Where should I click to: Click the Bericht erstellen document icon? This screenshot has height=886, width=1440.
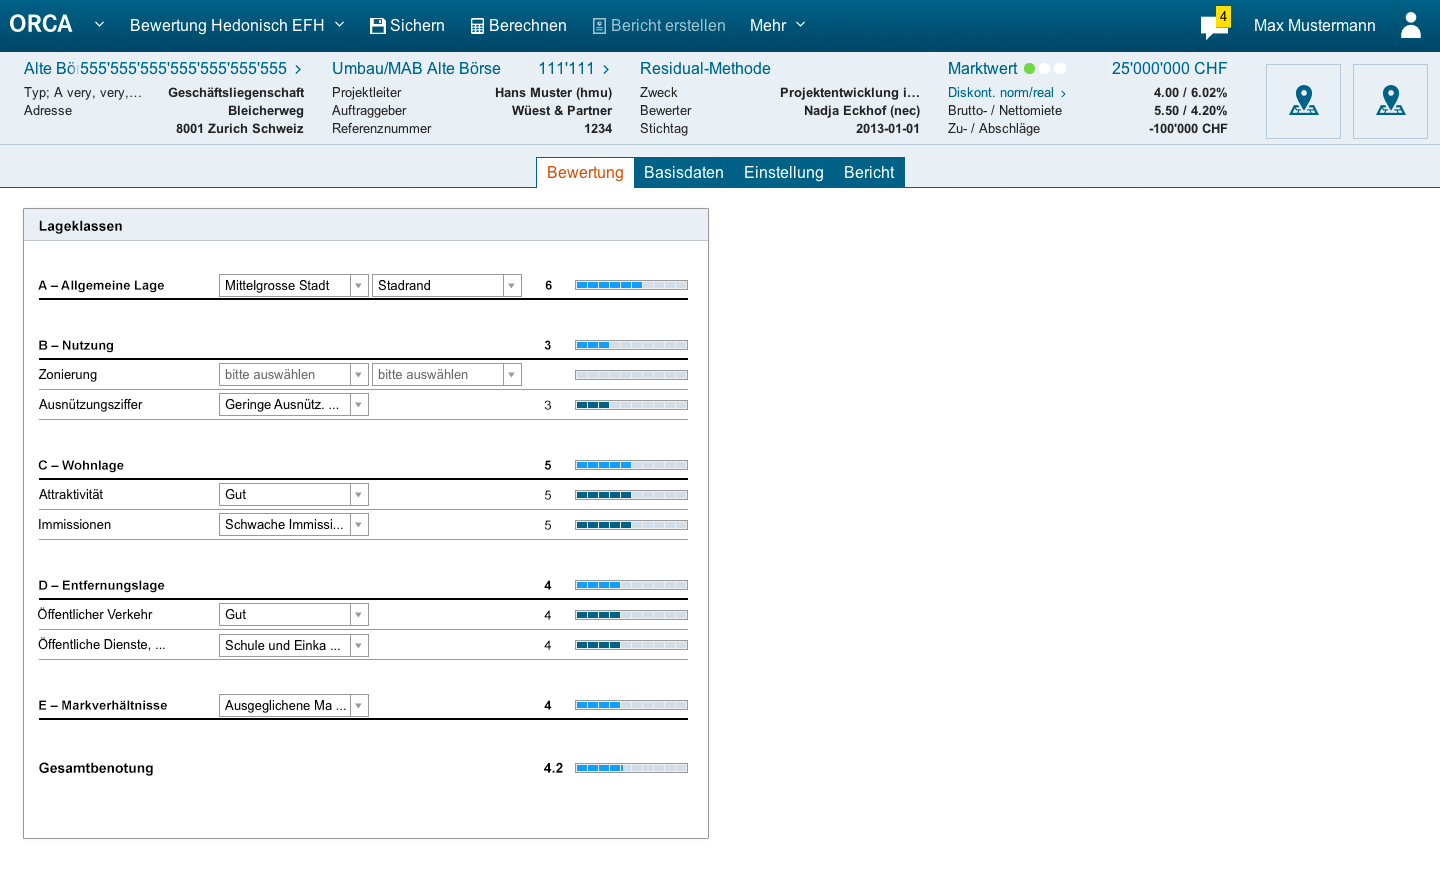coord(599,26)
